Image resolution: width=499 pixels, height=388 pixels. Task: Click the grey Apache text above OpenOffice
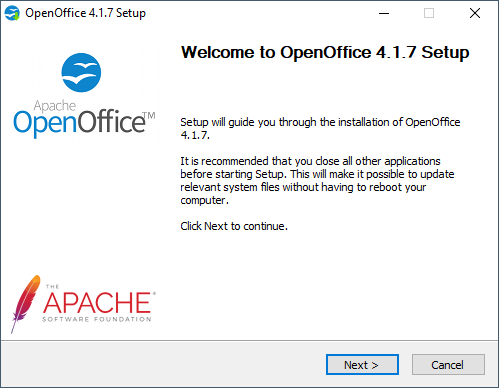click(x=55, y=106)
